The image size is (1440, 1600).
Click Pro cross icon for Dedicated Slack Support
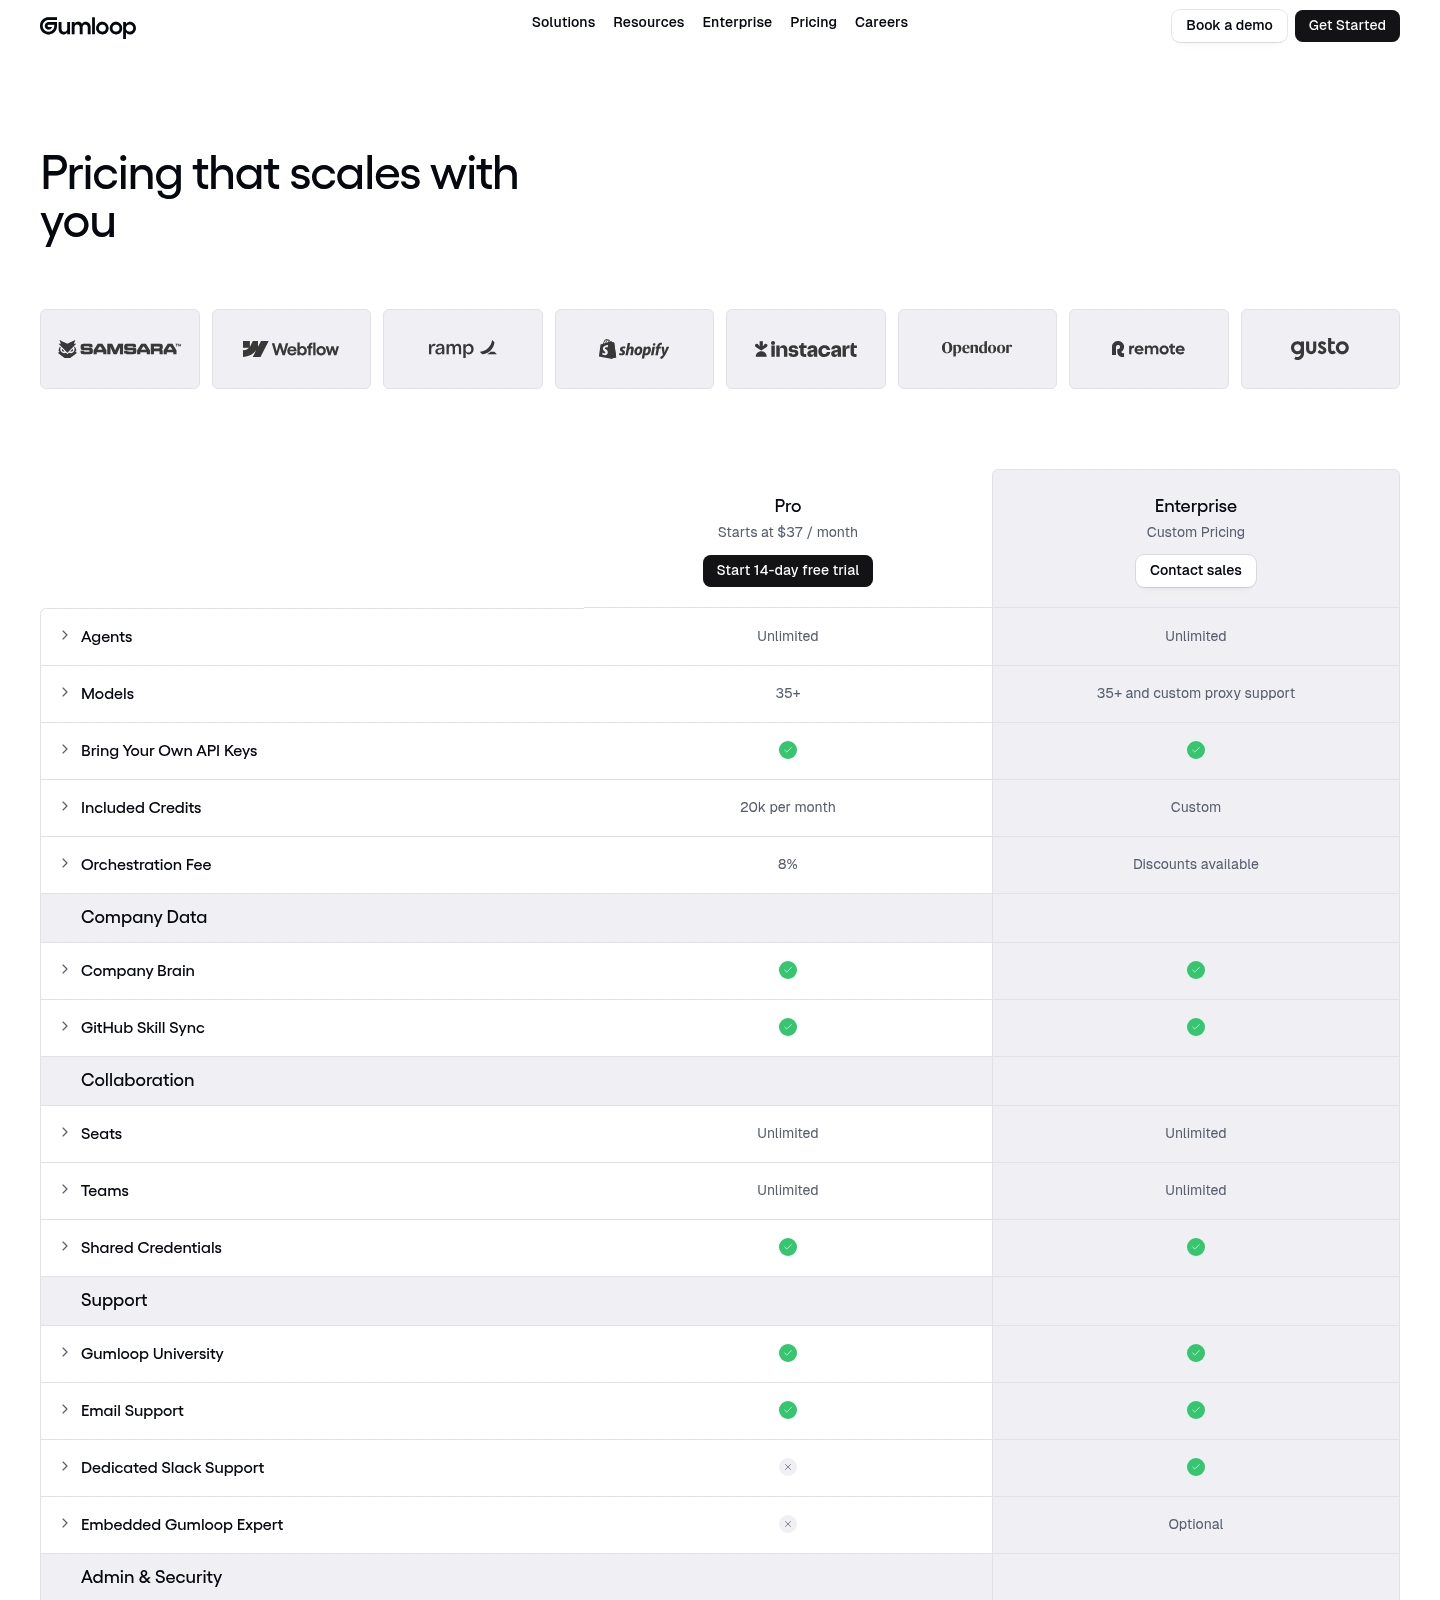pos(788,1467)
